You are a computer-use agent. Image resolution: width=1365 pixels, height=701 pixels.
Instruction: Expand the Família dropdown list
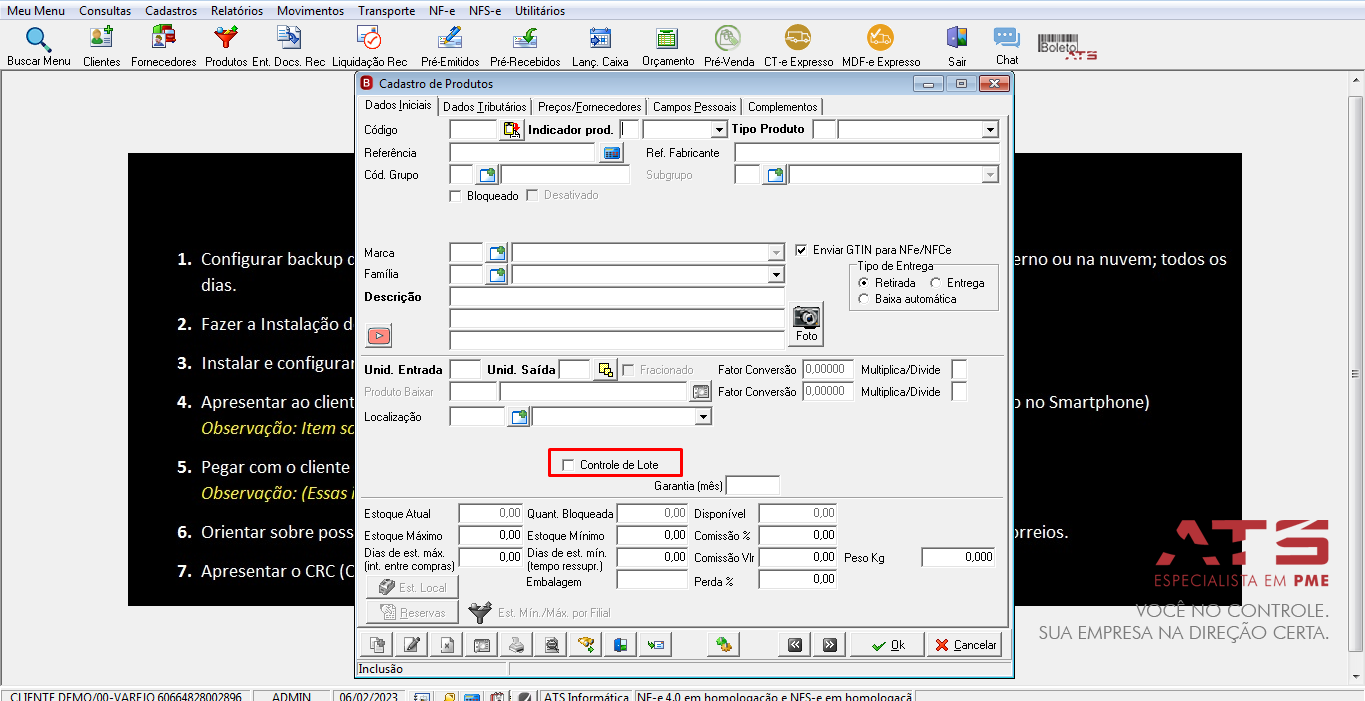coord(776,274)
